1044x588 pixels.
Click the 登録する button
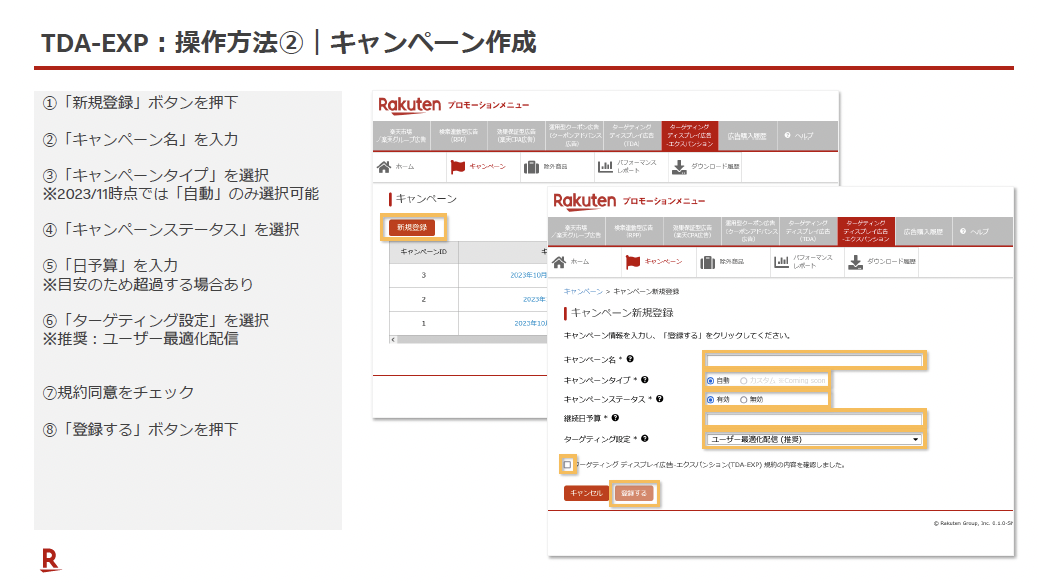pos(634,493)
